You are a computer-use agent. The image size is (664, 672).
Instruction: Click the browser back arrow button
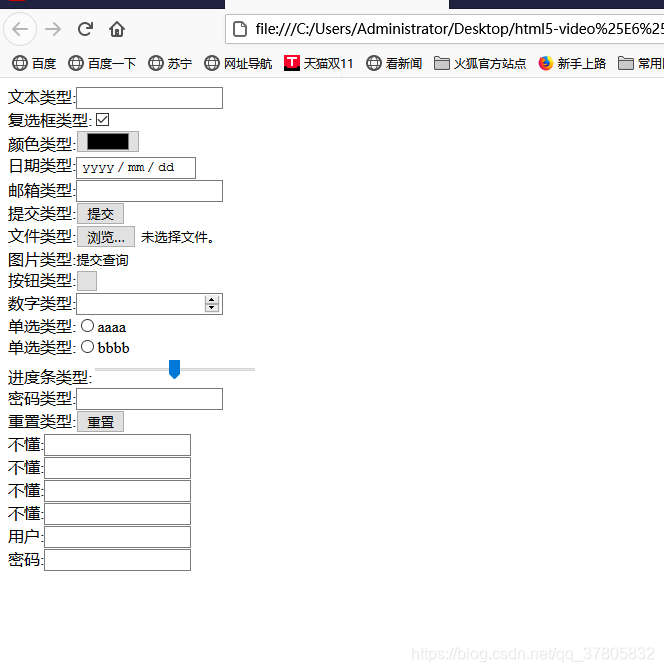[20, 29]
